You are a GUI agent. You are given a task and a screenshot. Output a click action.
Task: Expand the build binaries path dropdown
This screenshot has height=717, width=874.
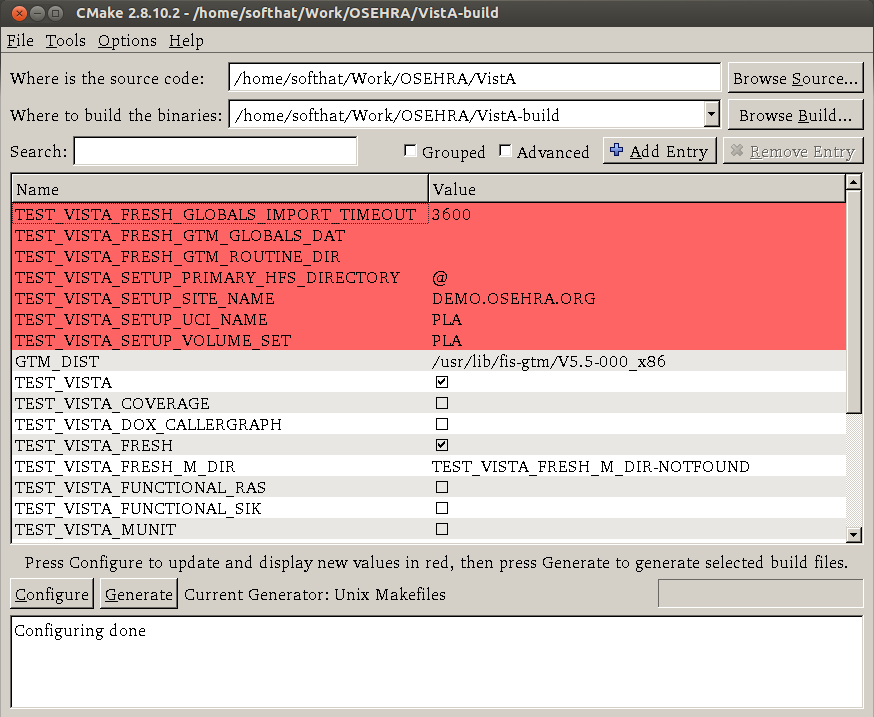[x=711, y=115]
